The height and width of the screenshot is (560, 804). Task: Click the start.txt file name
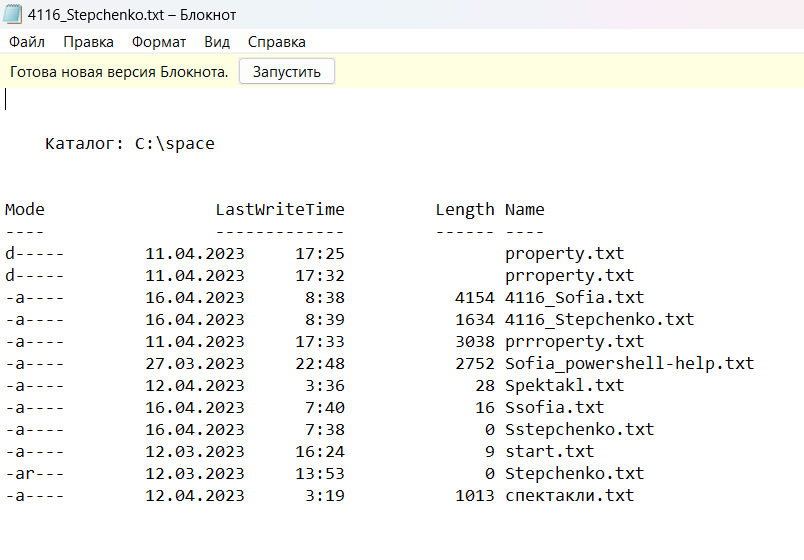pyautogui.click(x=550, y=451)
